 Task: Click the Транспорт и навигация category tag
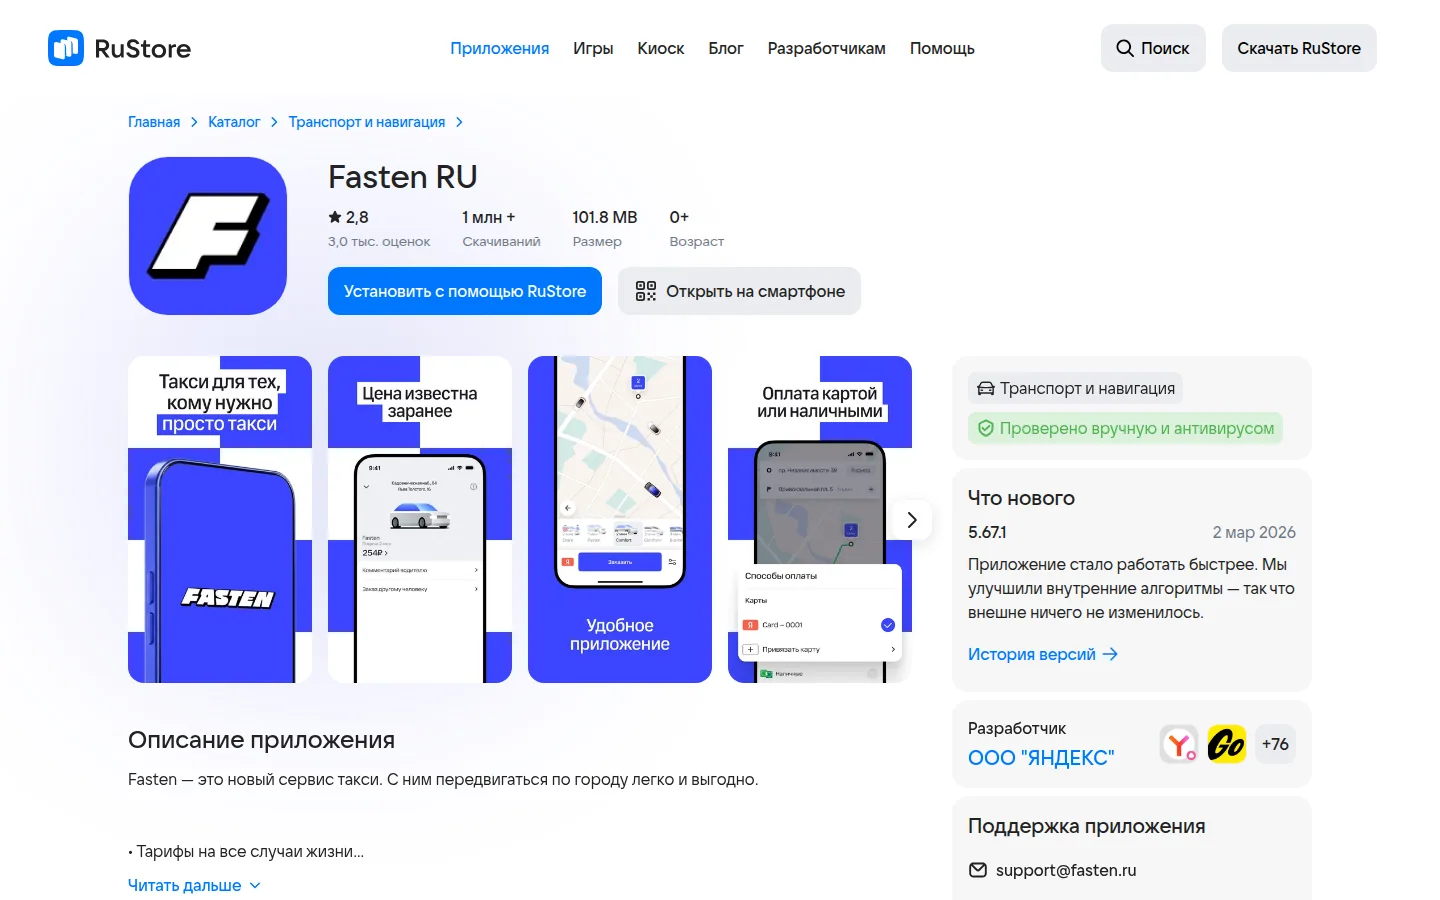click(x=1076, y=388)
